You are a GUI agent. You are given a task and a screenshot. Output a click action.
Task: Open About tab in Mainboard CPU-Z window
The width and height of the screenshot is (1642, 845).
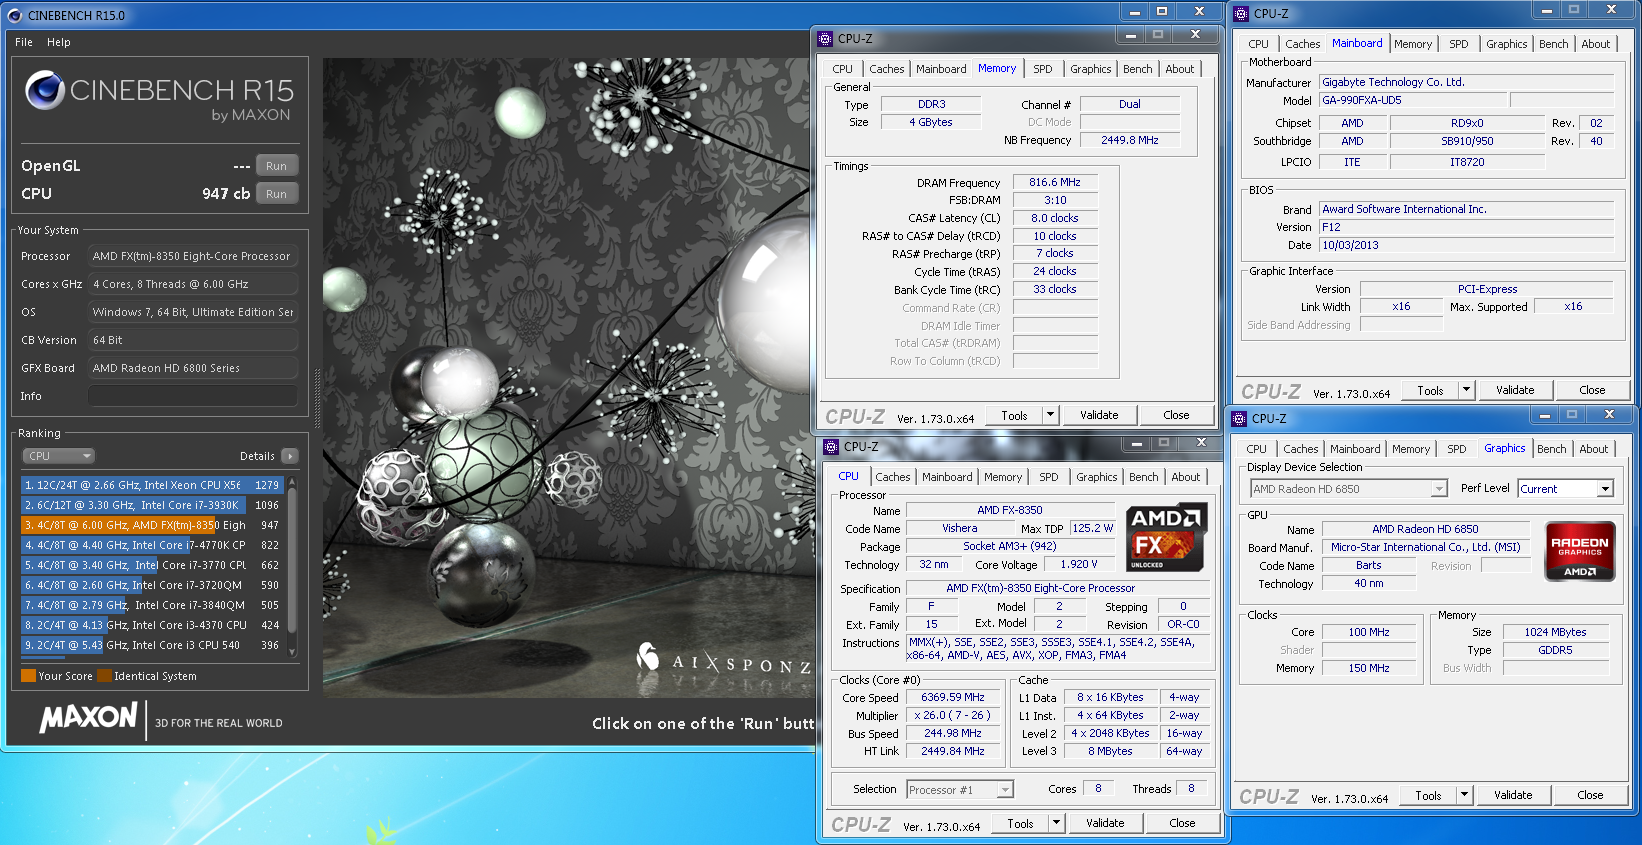click(x=1595, y=44)
